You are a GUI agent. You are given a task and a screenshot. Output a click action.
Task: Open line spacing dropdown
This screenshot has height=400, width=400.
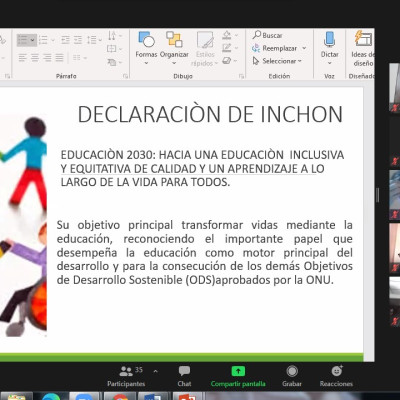[x=100, y=40]
